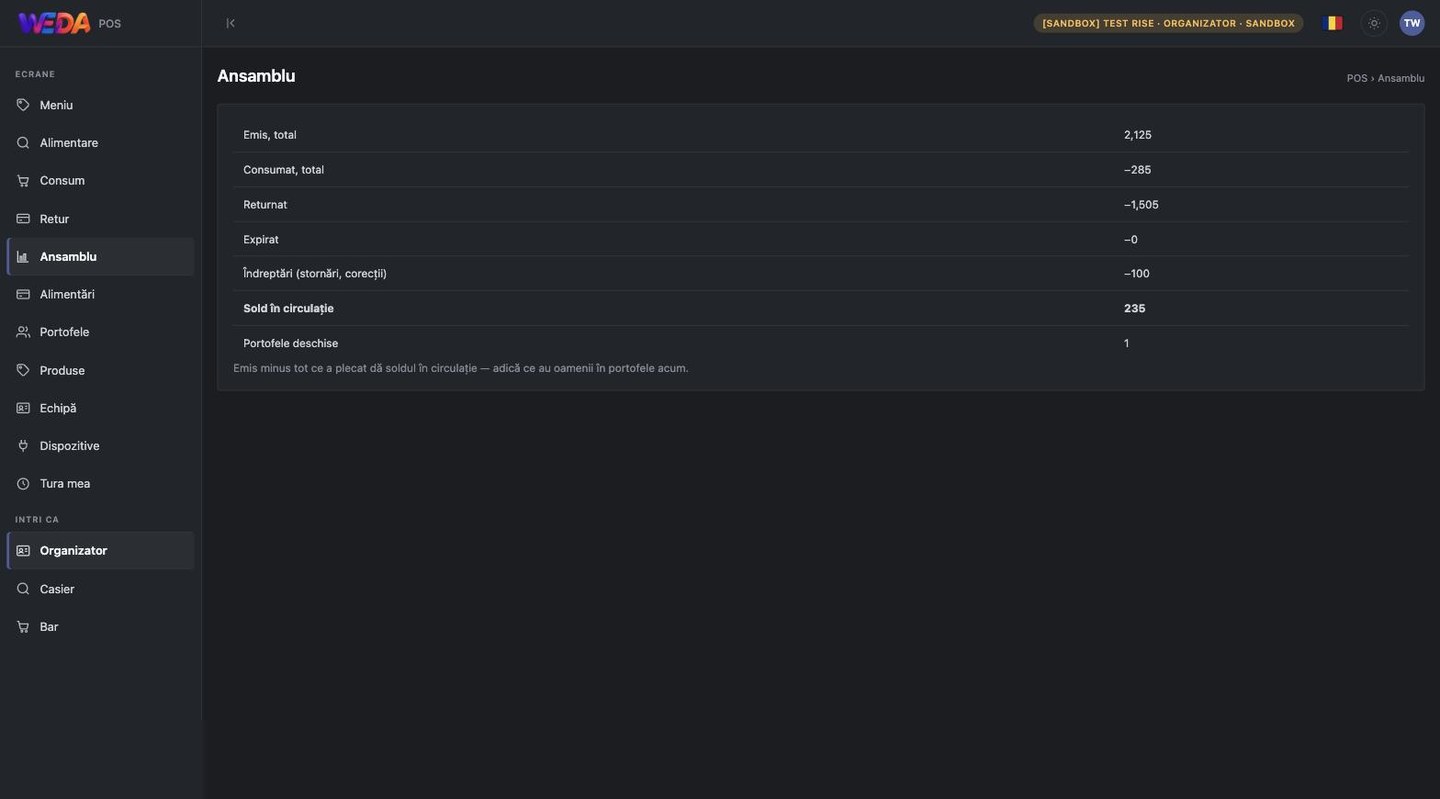Open the Consum screen
The width and height of the screenshot is (1440, 799).
click(x=100, y=181)
